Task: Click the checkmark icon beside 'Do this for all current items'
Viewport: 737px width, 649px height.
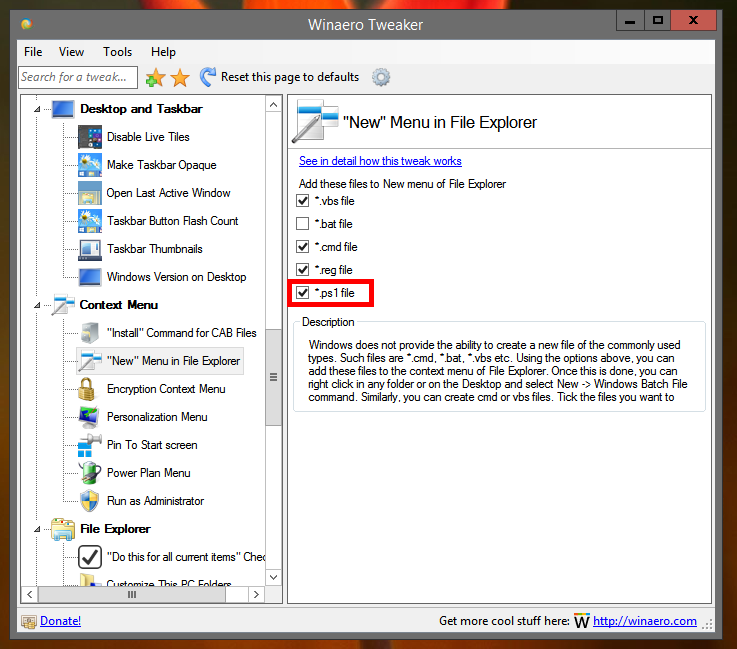Action: (90, 557)
